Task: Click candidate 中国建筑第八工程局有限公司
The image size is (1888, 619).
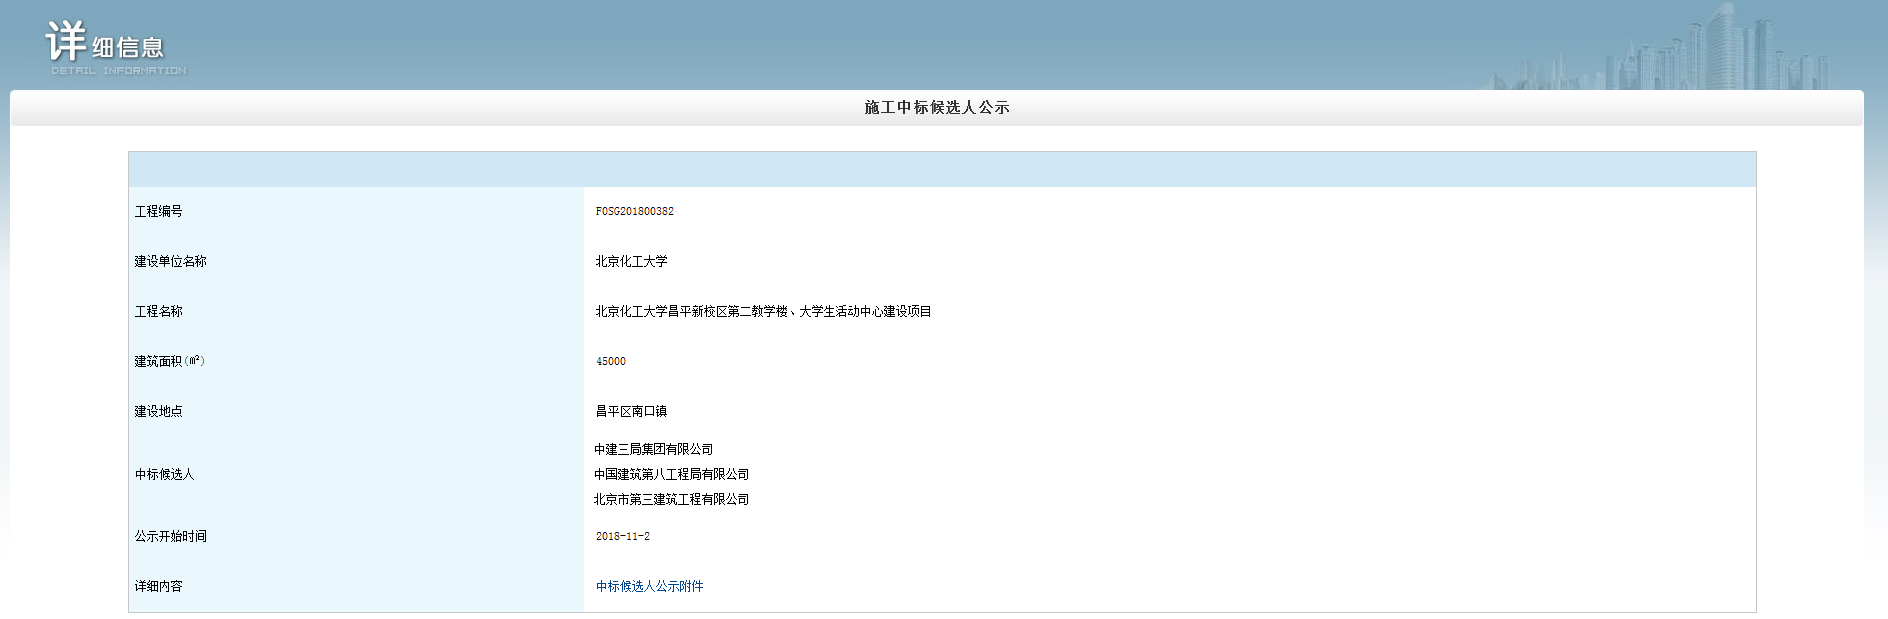Action: tap(672, 475)
